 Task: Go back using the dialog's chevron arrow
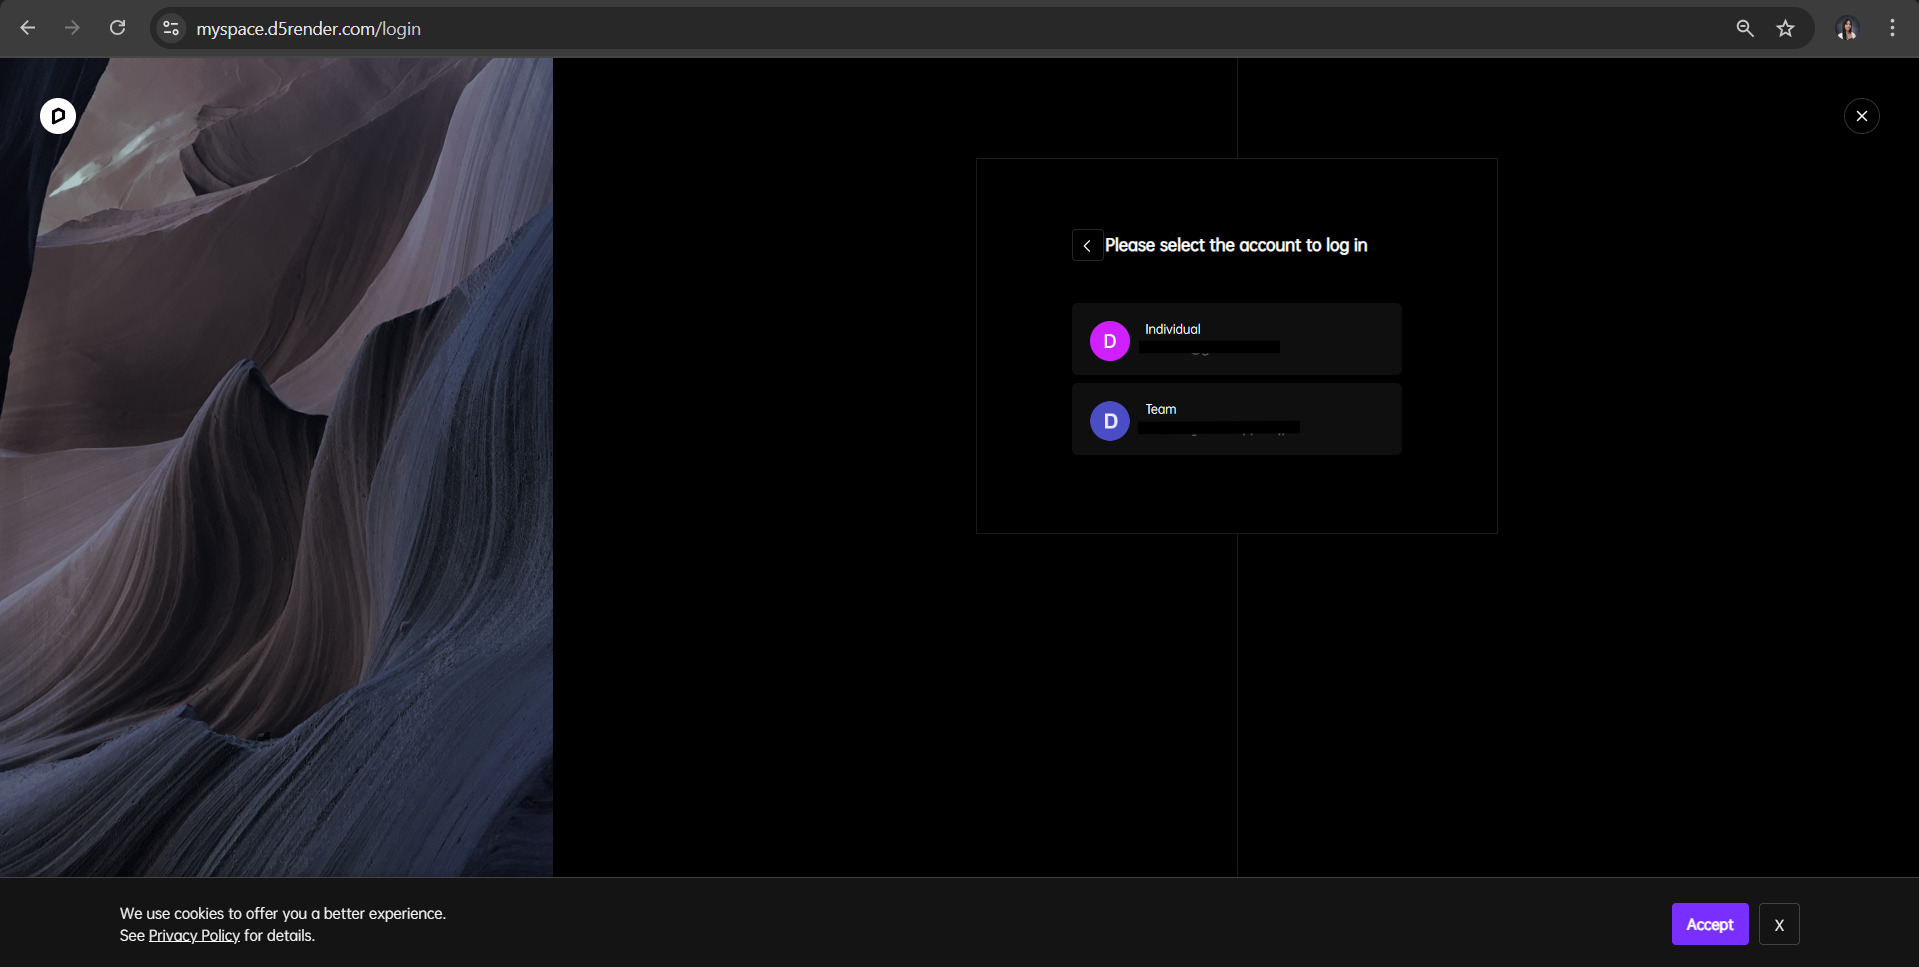[x=1087, y=245]
